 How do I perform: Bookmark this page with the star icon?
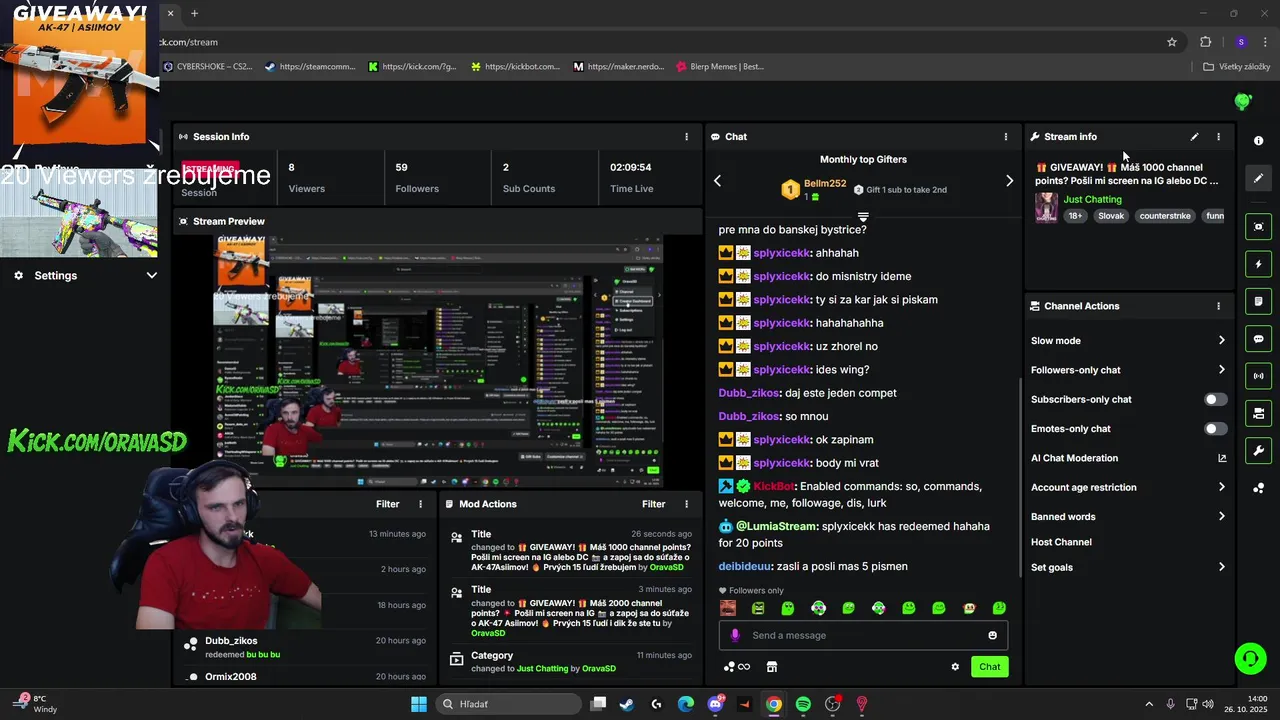click(x=1172, y=42)
